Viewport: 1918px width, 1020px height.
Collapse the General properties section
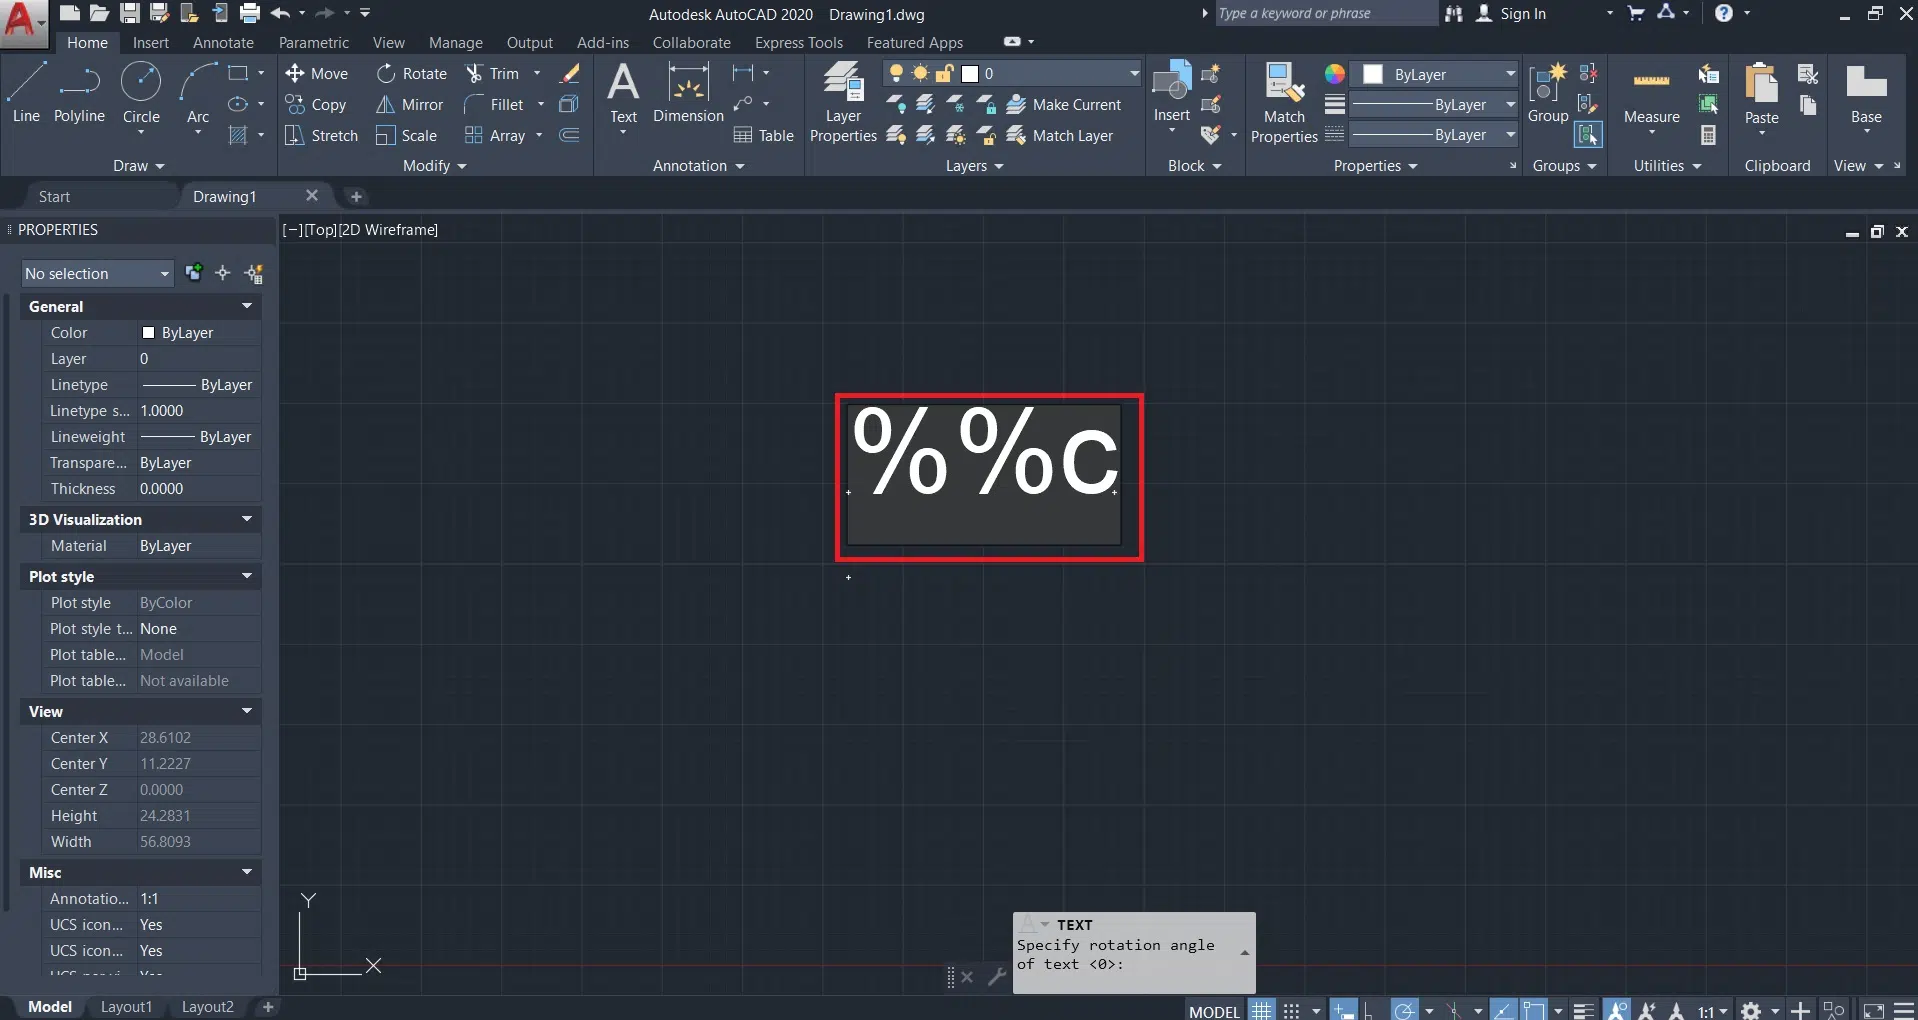(246, 306)
